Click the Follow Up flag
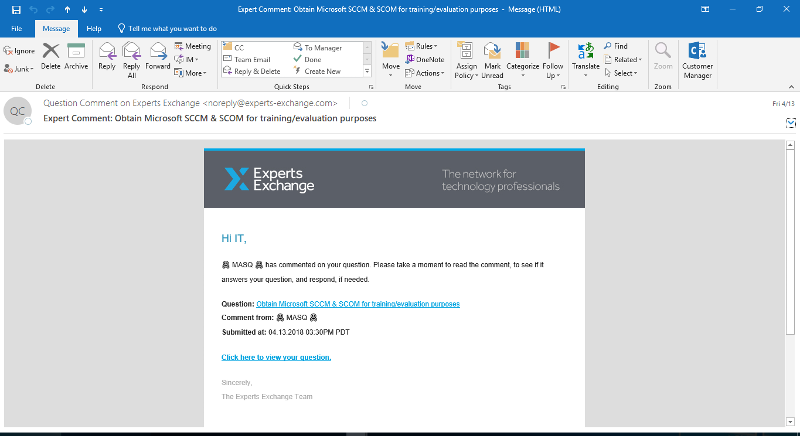 pos(553,60)
